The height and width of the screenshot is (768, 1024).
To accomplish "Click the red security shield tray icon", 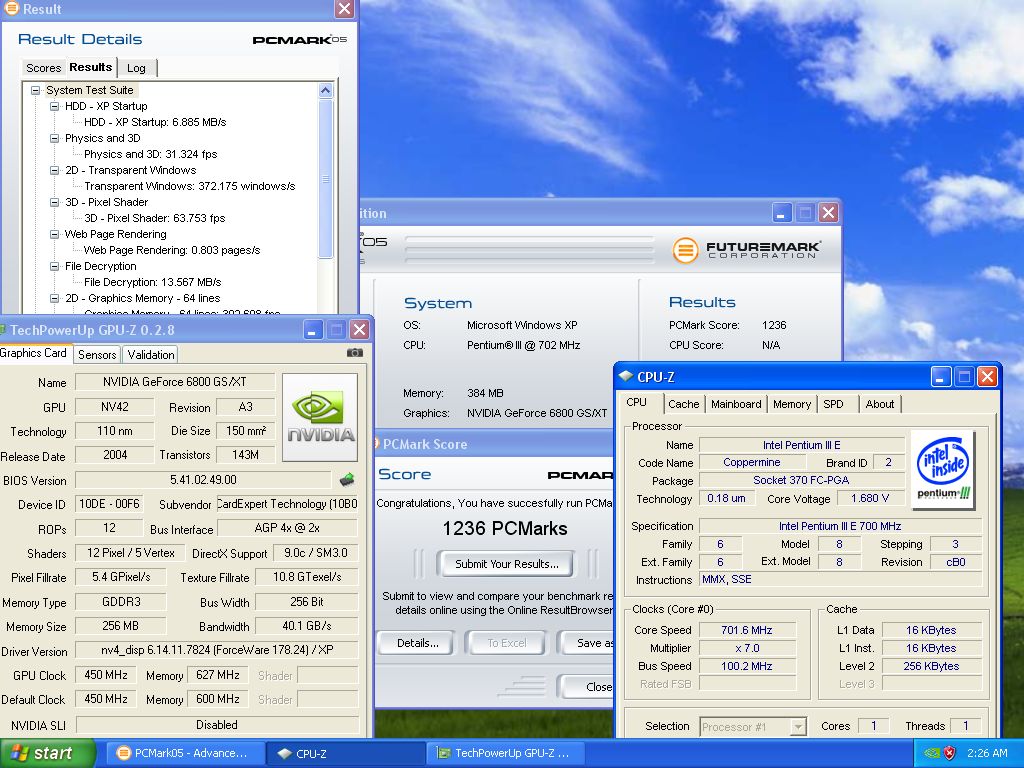I will (950, 753).
